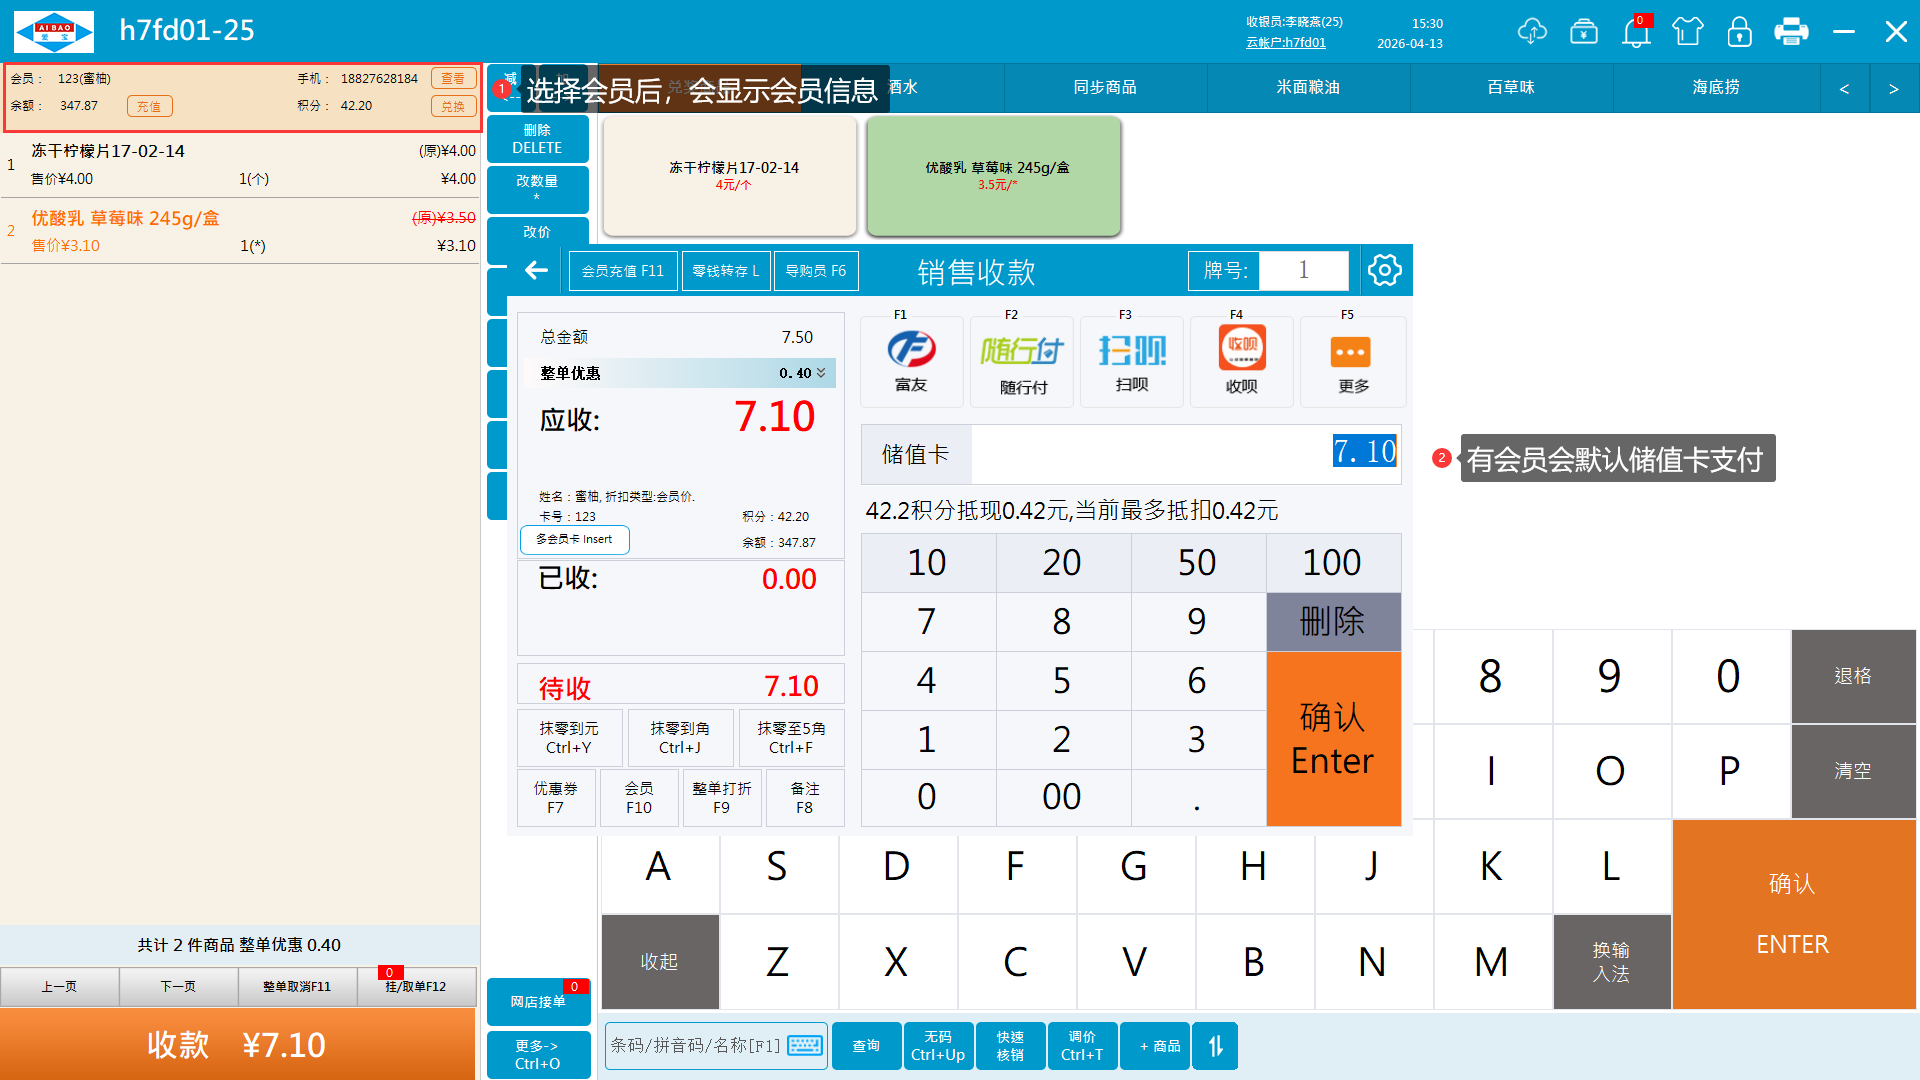Expand 整单优惠 discount dropdown

(821, 373)
